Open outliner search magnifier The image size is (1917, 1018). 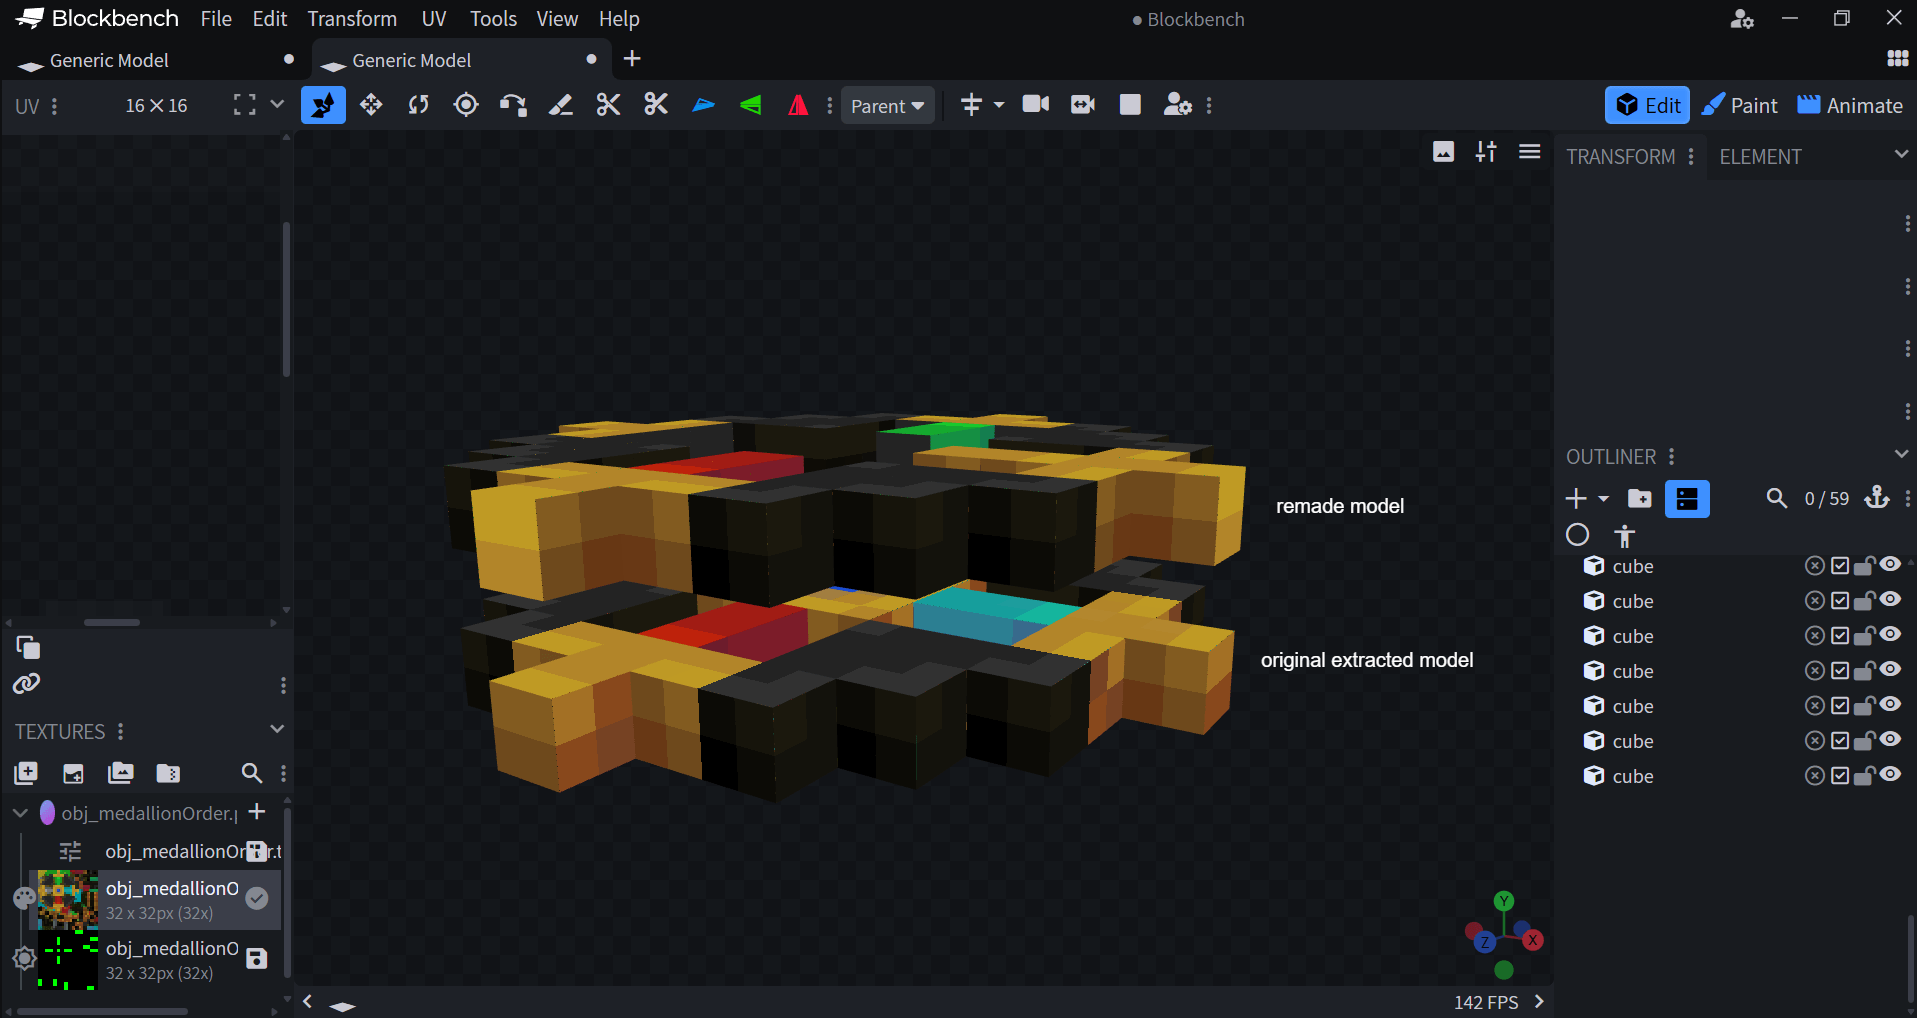pyautogui.click(x=1776, y=498)
